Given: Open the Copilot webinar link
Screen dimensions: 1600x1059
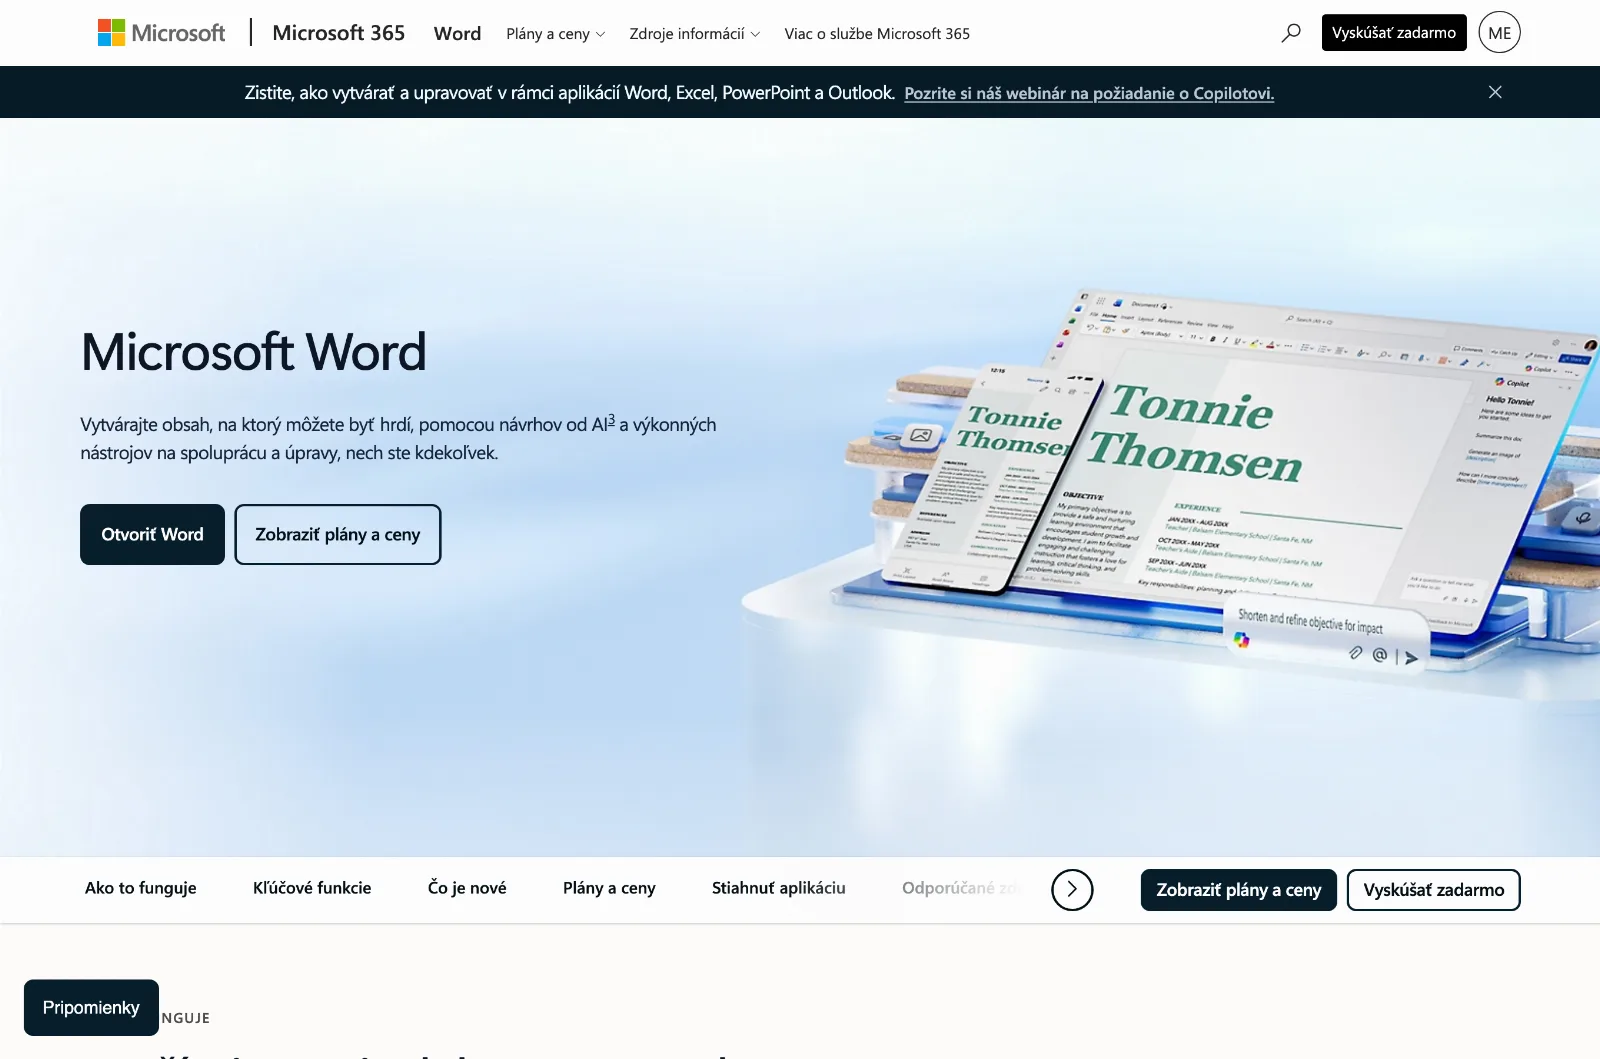Looking at the screenshot, I should (1089, 93).
